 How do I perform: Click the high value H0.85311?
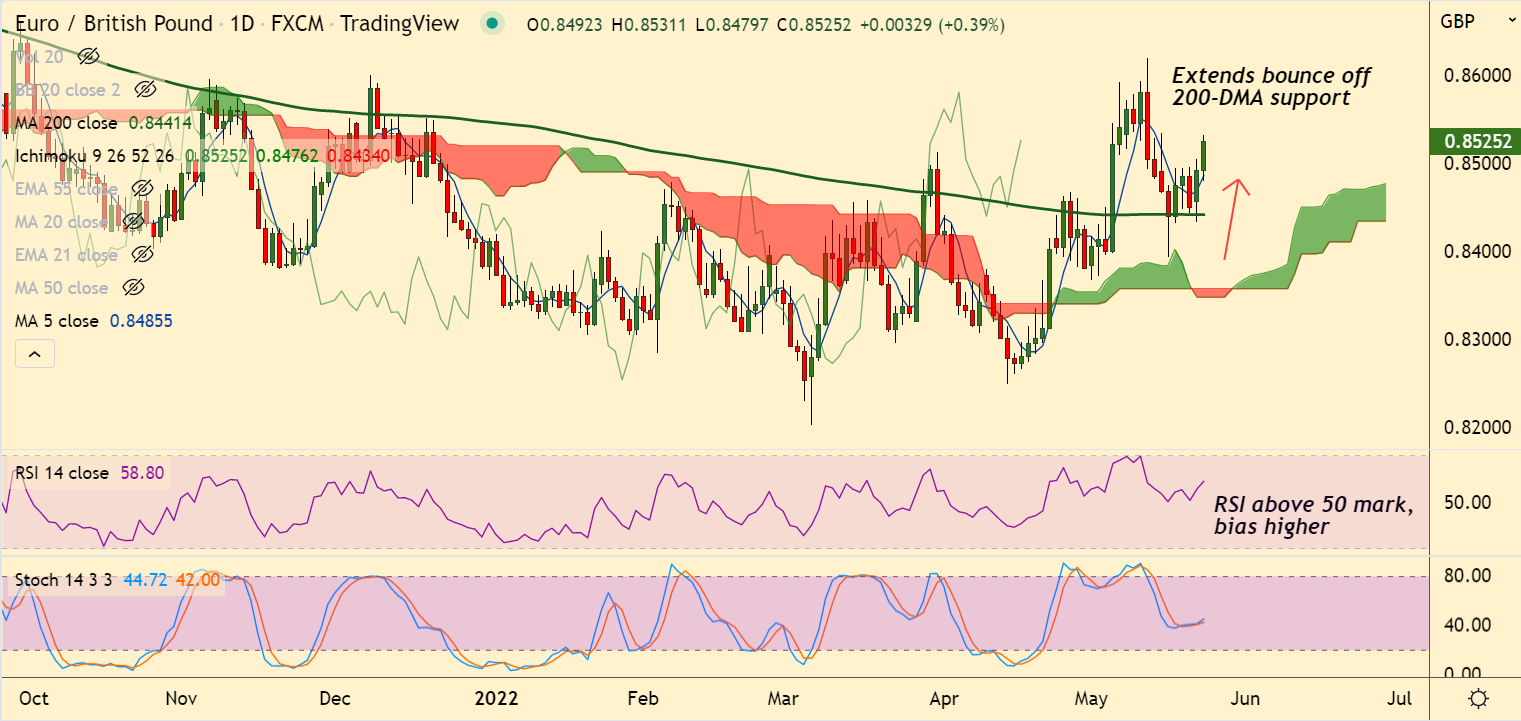pos(652,24)
